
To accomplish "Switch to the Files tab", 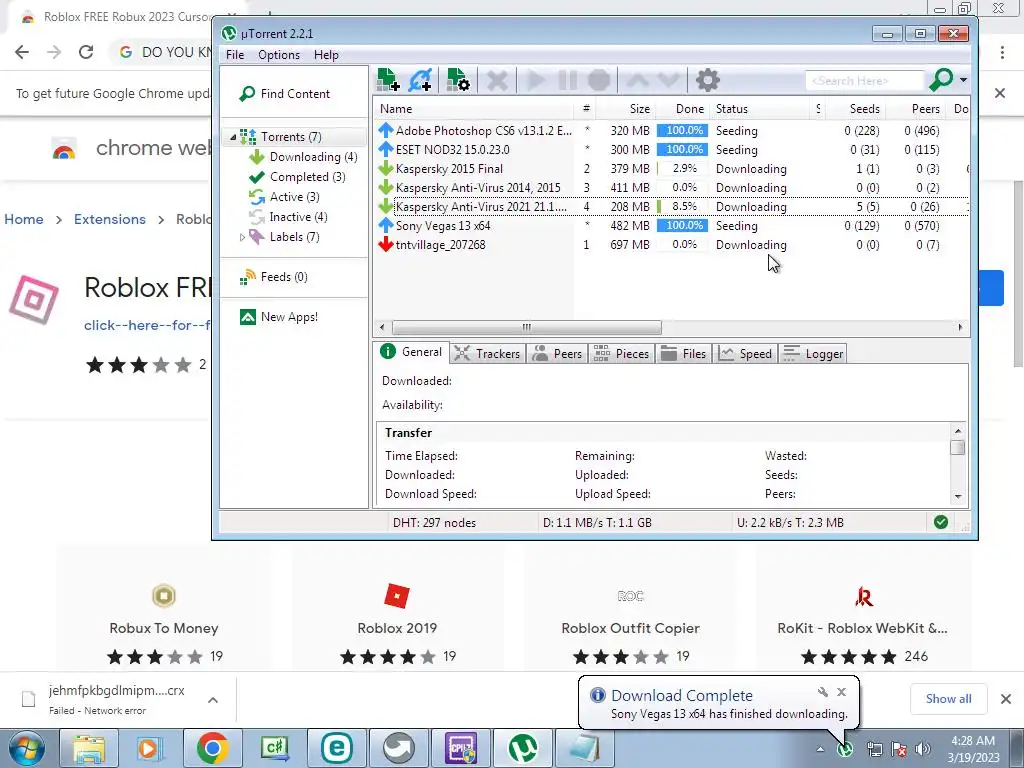I will [684, 353].
